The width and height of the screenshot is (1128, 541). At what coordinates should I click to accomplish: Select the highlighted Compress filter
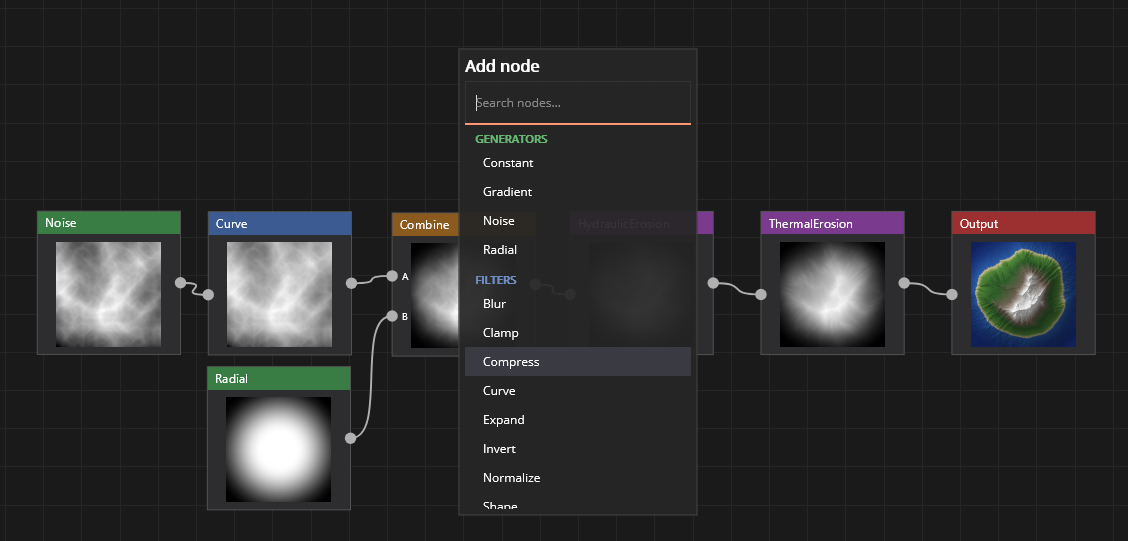click(578, 361)
